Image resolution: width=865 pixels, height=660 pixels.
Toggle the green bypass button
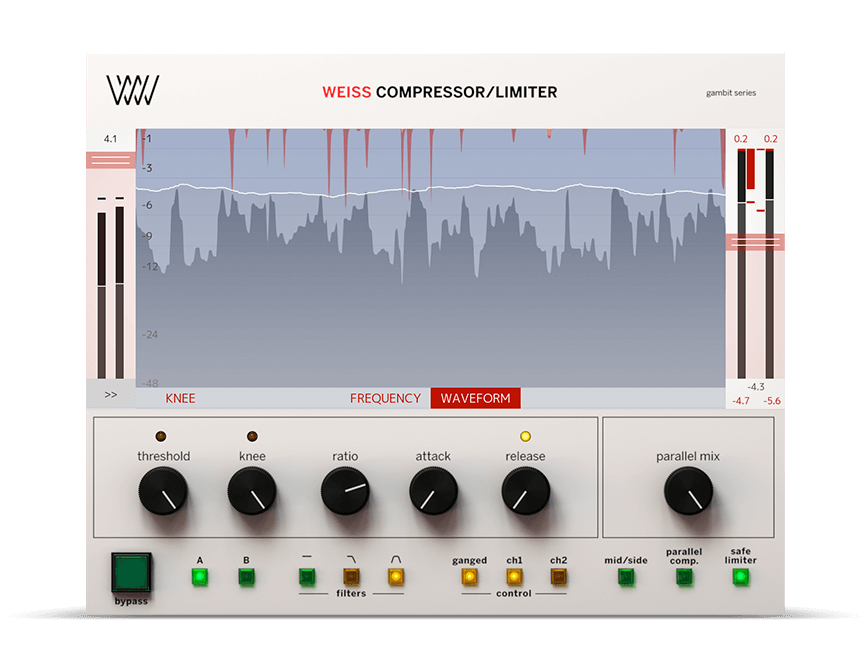point(131,573)
